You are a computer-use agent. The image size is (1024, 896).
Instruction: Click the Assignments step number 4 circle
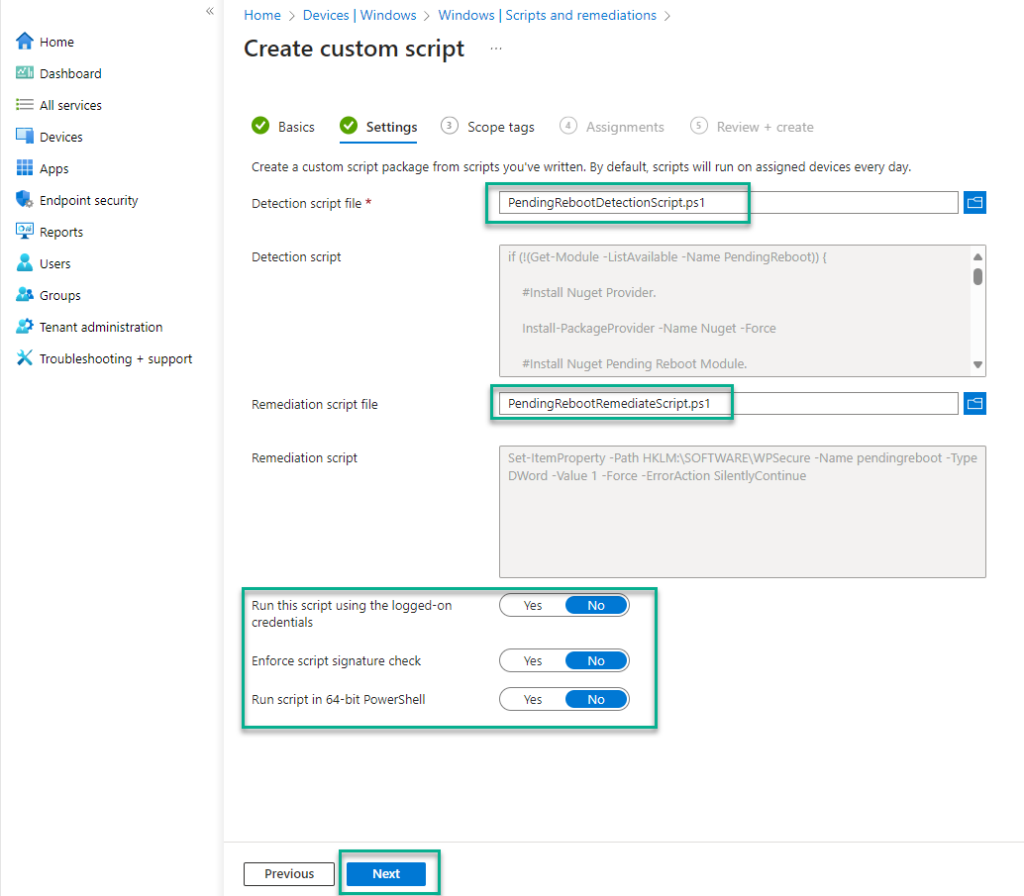tap(568, 125)
